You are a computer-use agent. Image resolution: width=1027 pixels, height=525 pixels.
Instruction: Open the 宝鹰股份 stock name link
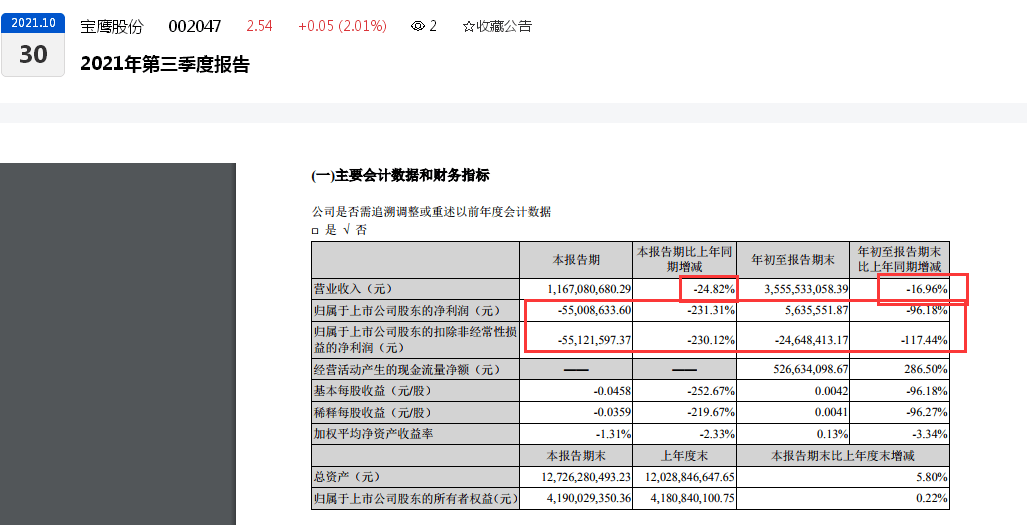tap(112, 26)
